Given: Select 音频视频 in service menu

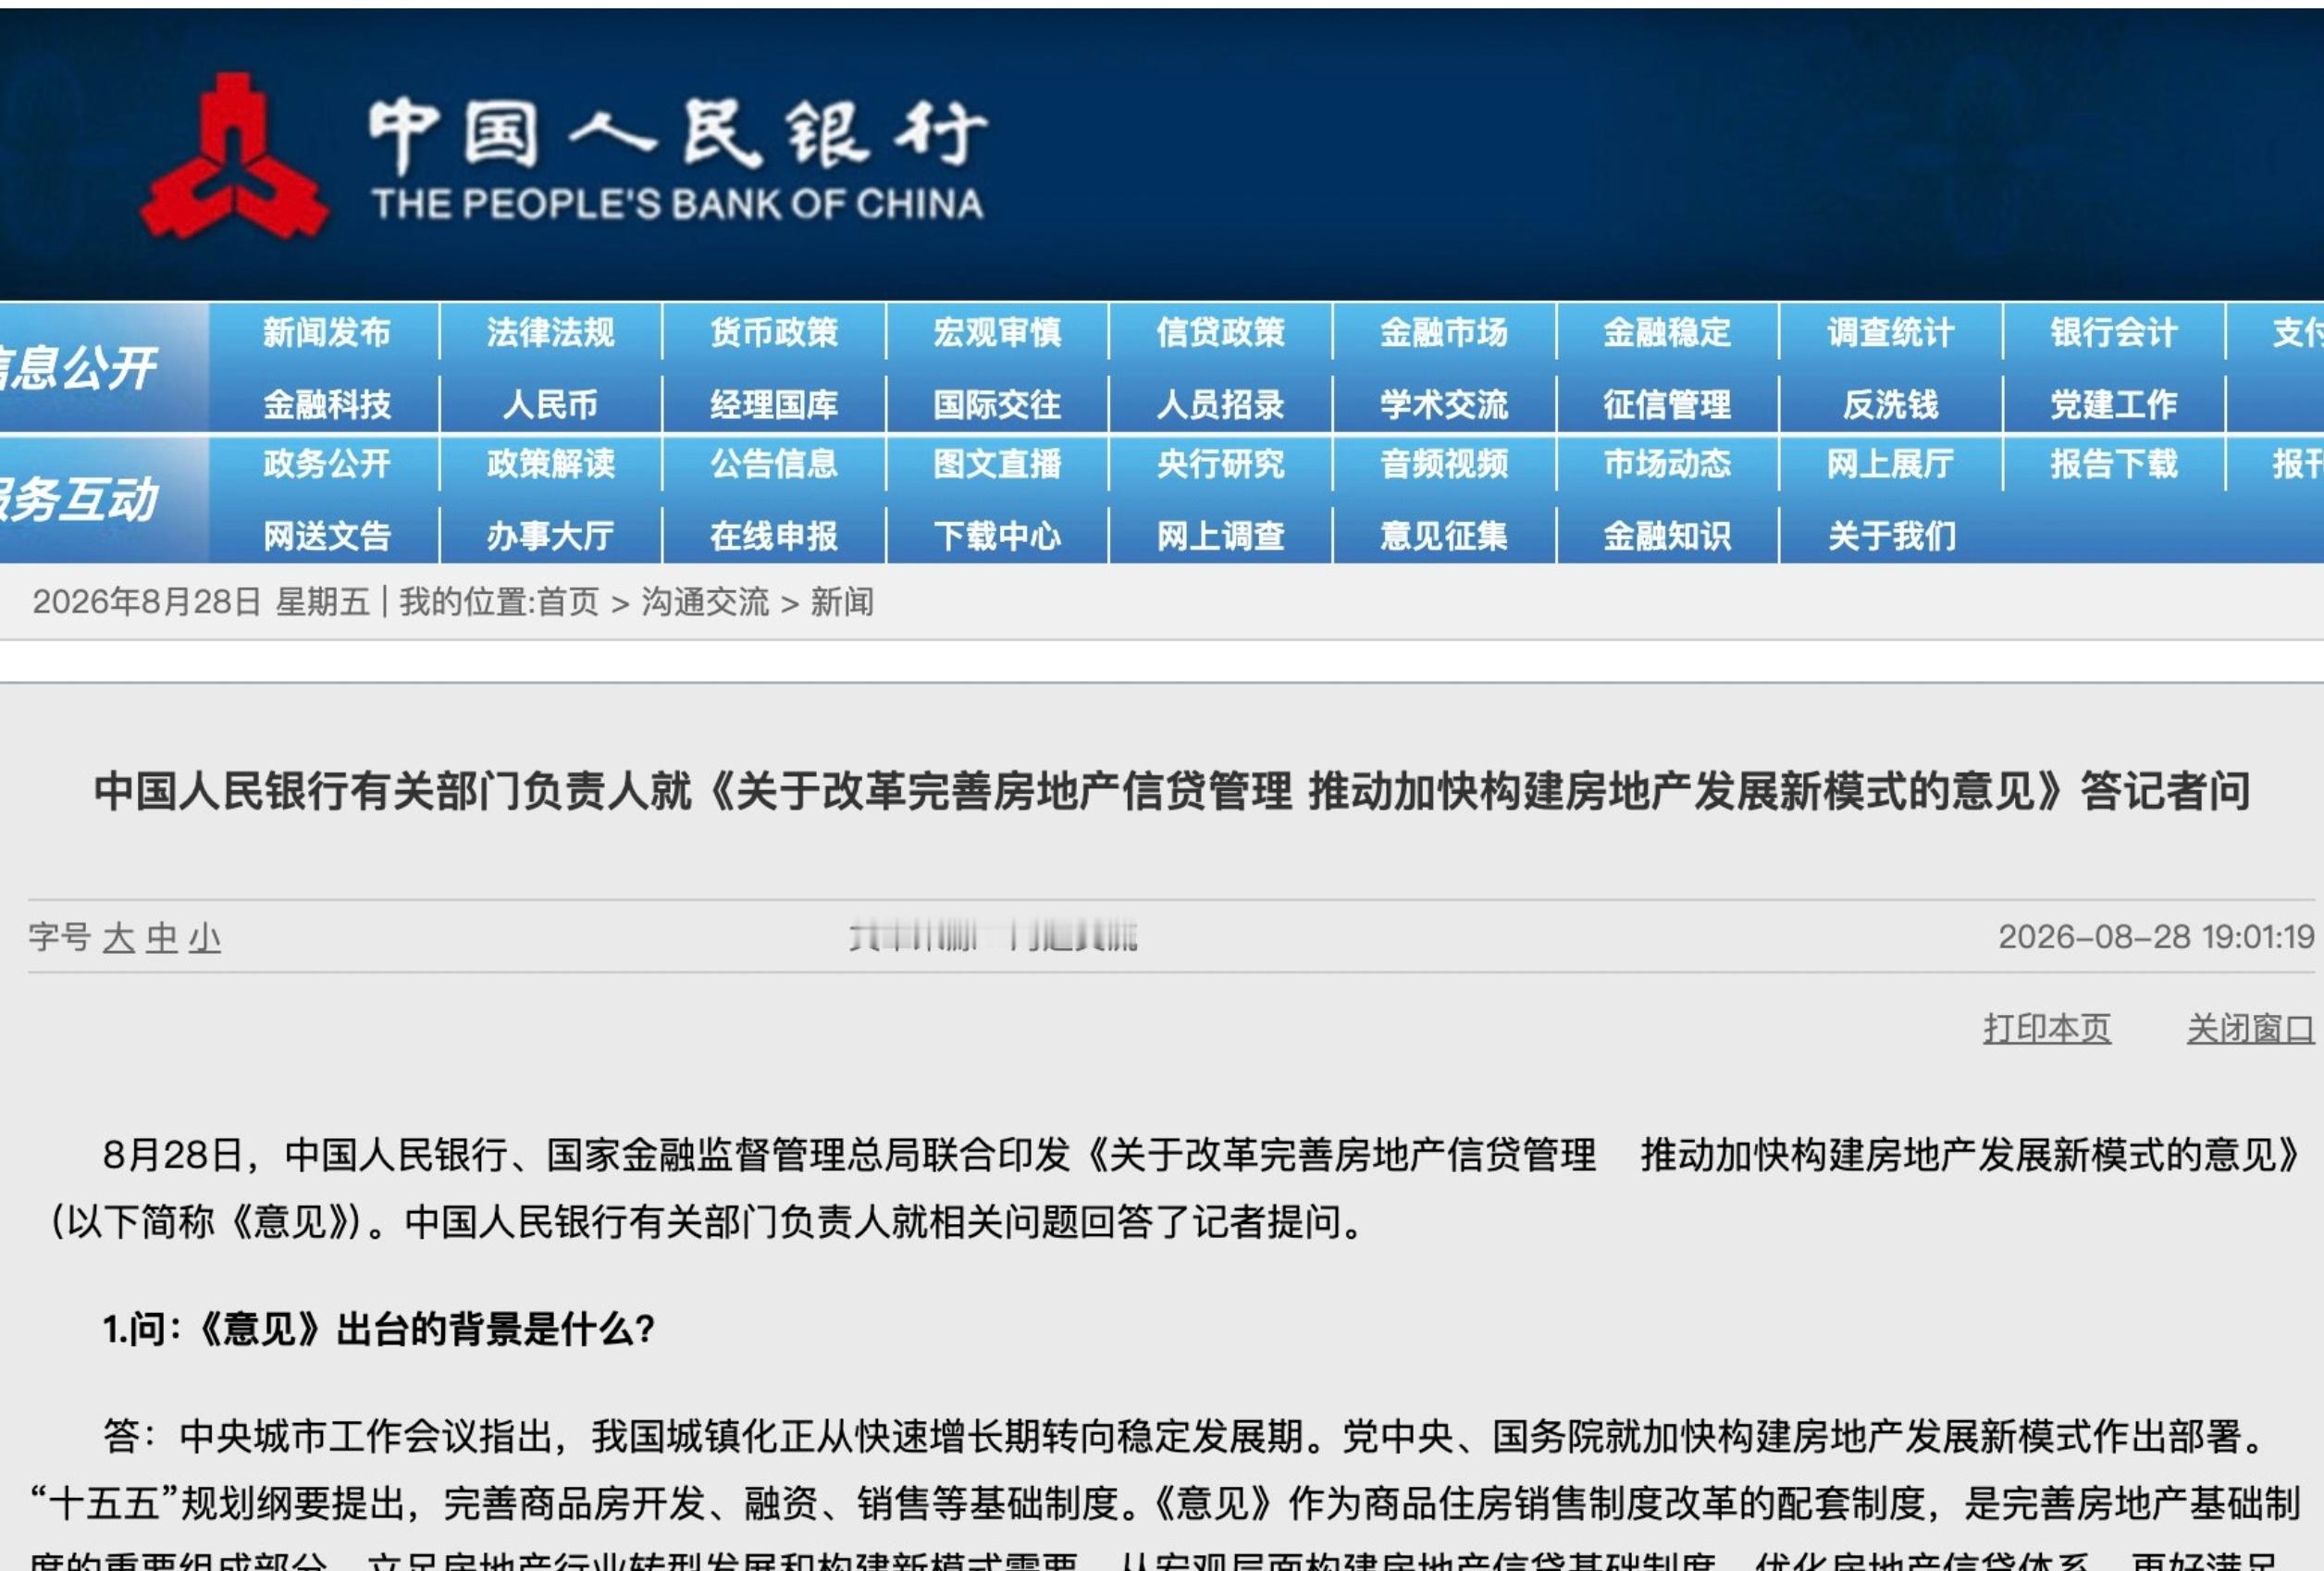Looking at the screenshot, I should pos(1444,463).
